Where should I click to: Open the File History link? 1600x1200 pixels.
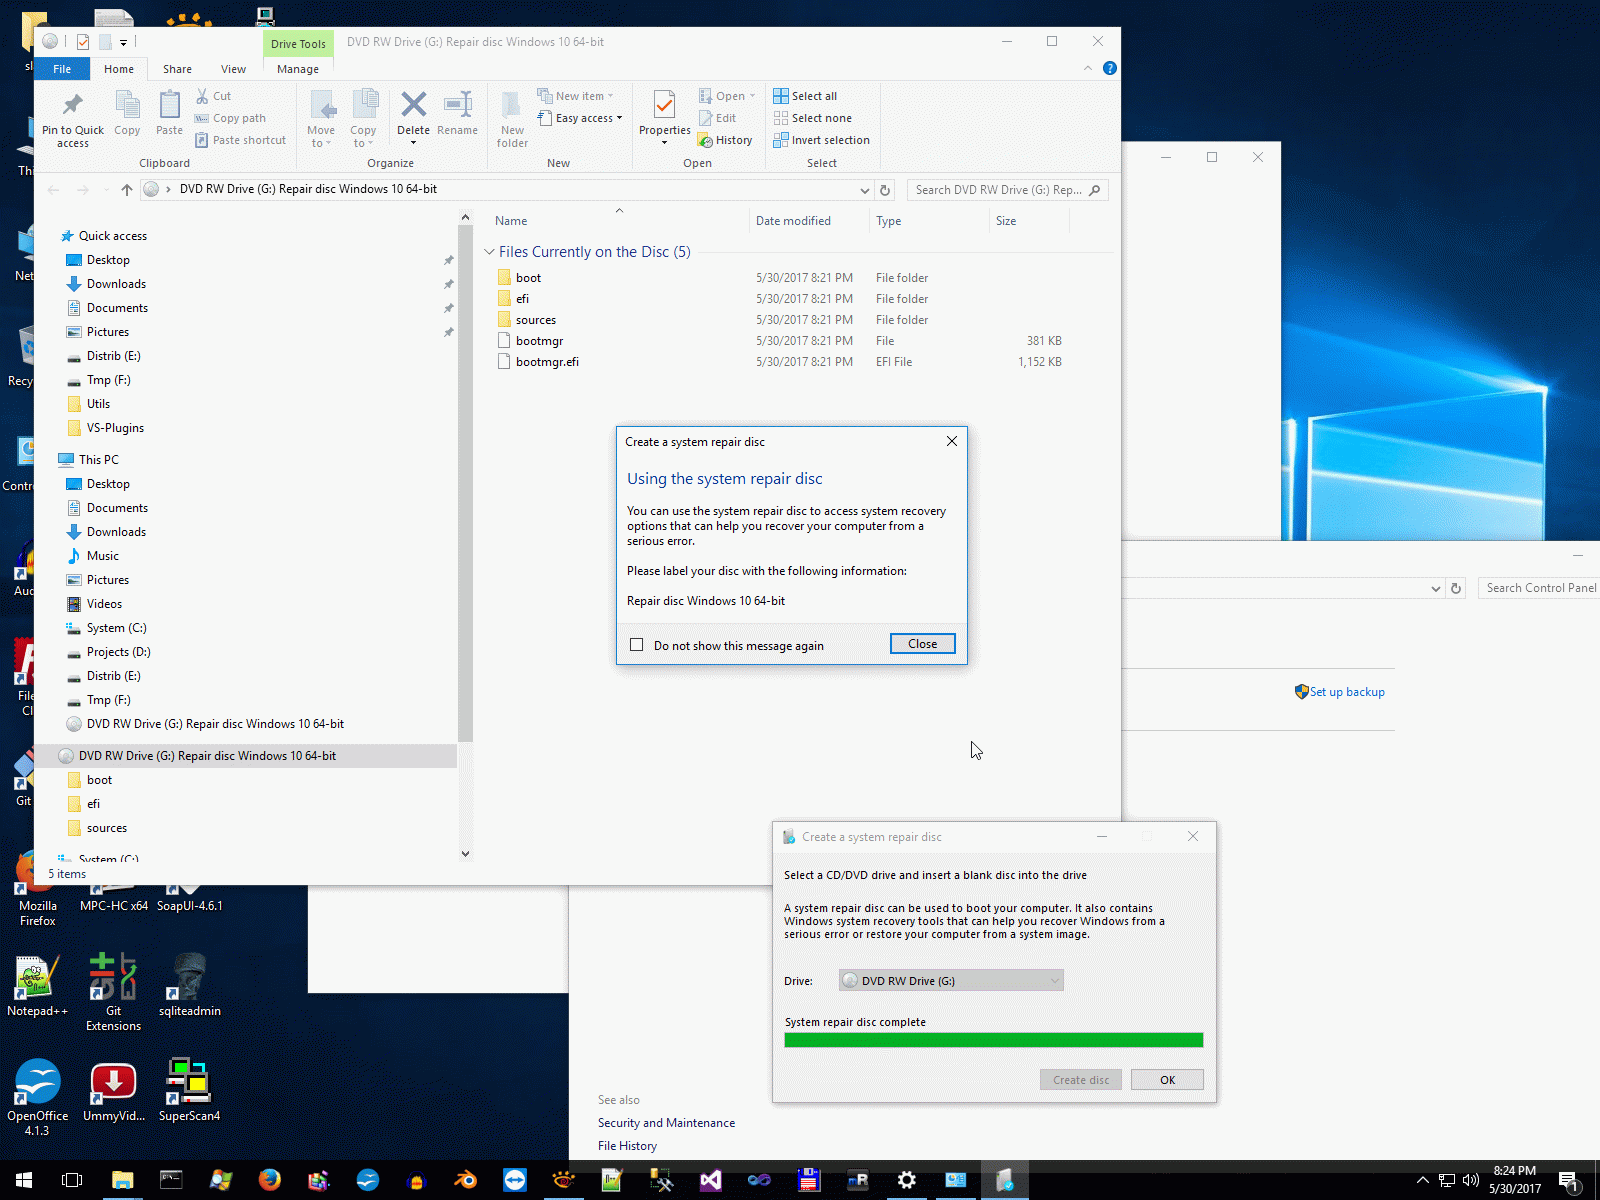(x=627, y=1146)
